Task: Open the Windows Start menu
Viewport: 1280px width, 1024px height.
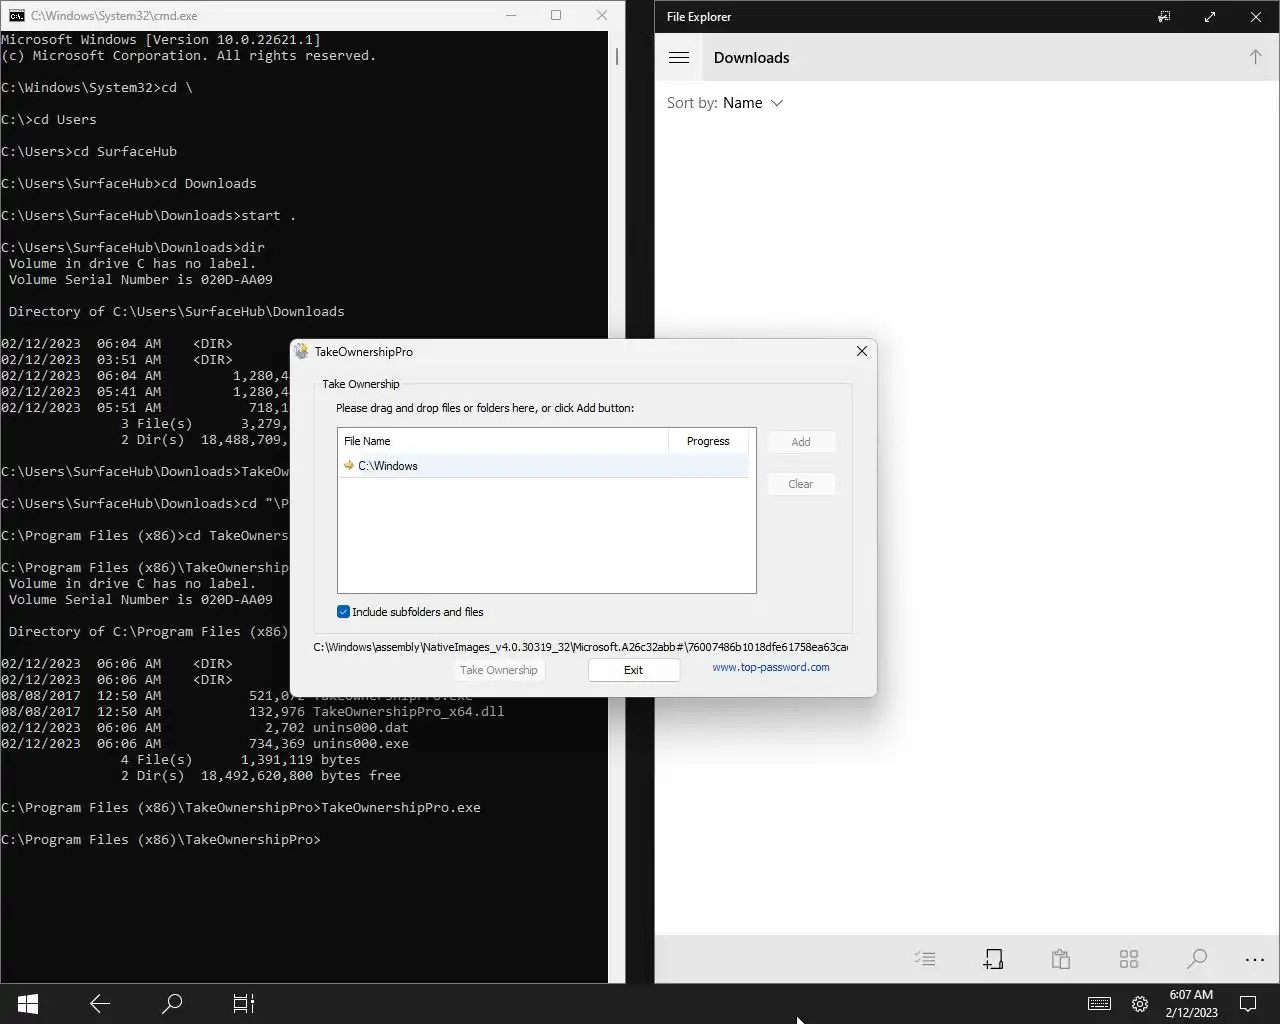Action: [28, 1003]
